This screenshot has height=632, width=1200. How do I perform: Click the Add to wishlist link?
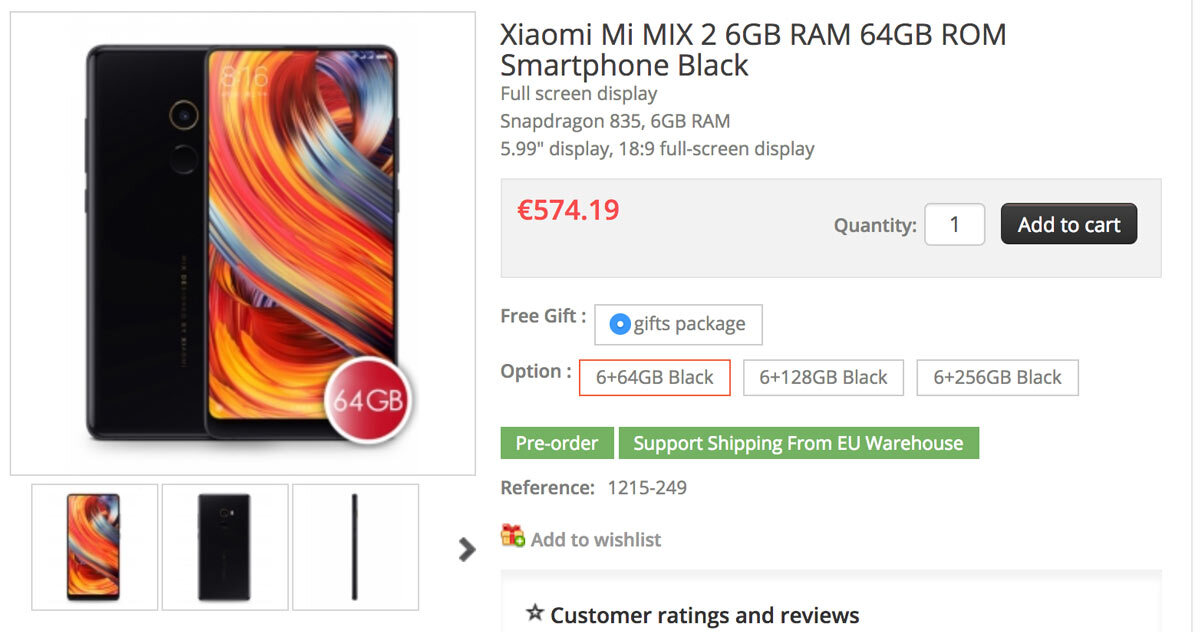pos(596,540)
